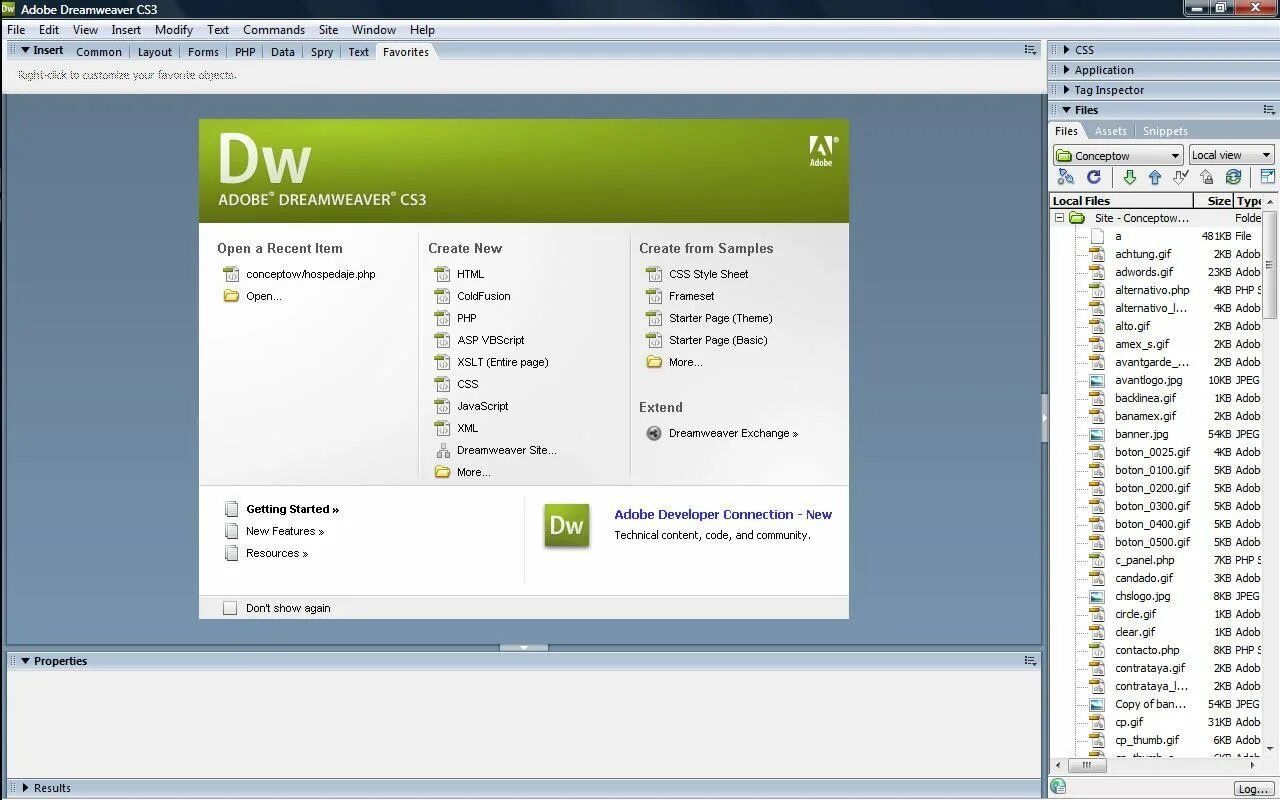Image resolution: width=1280 pixels, height=800 pixels.
Task: Switch to the Spry insert tab
Action: click(x=322, y=52)
